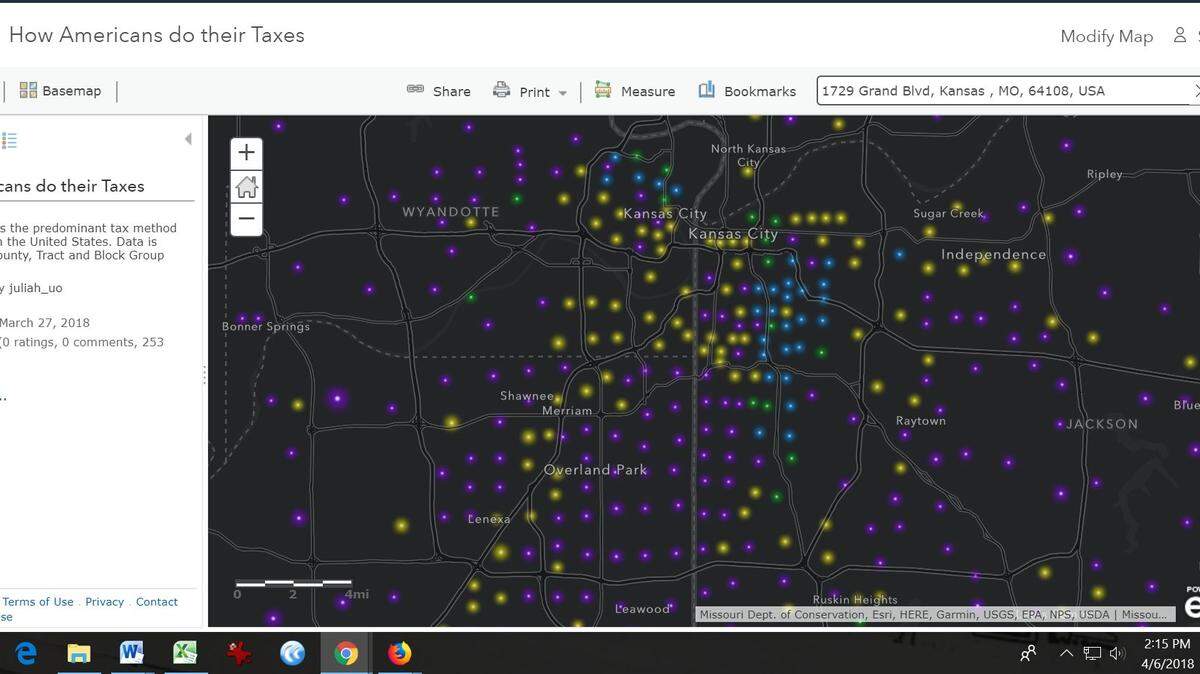The image size is (1200, 674).
Task: Click the map title How Americans do their Taxes
Action: point(156,35)
